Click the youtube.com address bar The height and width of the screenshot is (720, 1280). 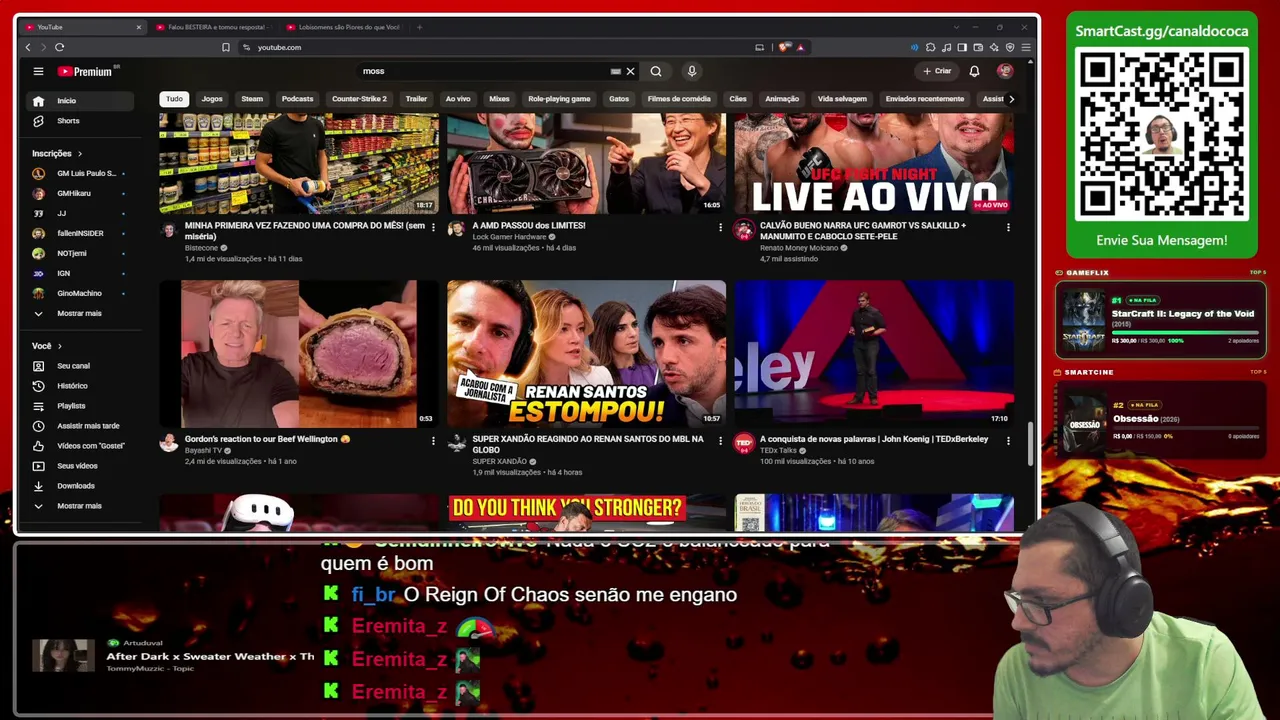(x=500, y=47)
